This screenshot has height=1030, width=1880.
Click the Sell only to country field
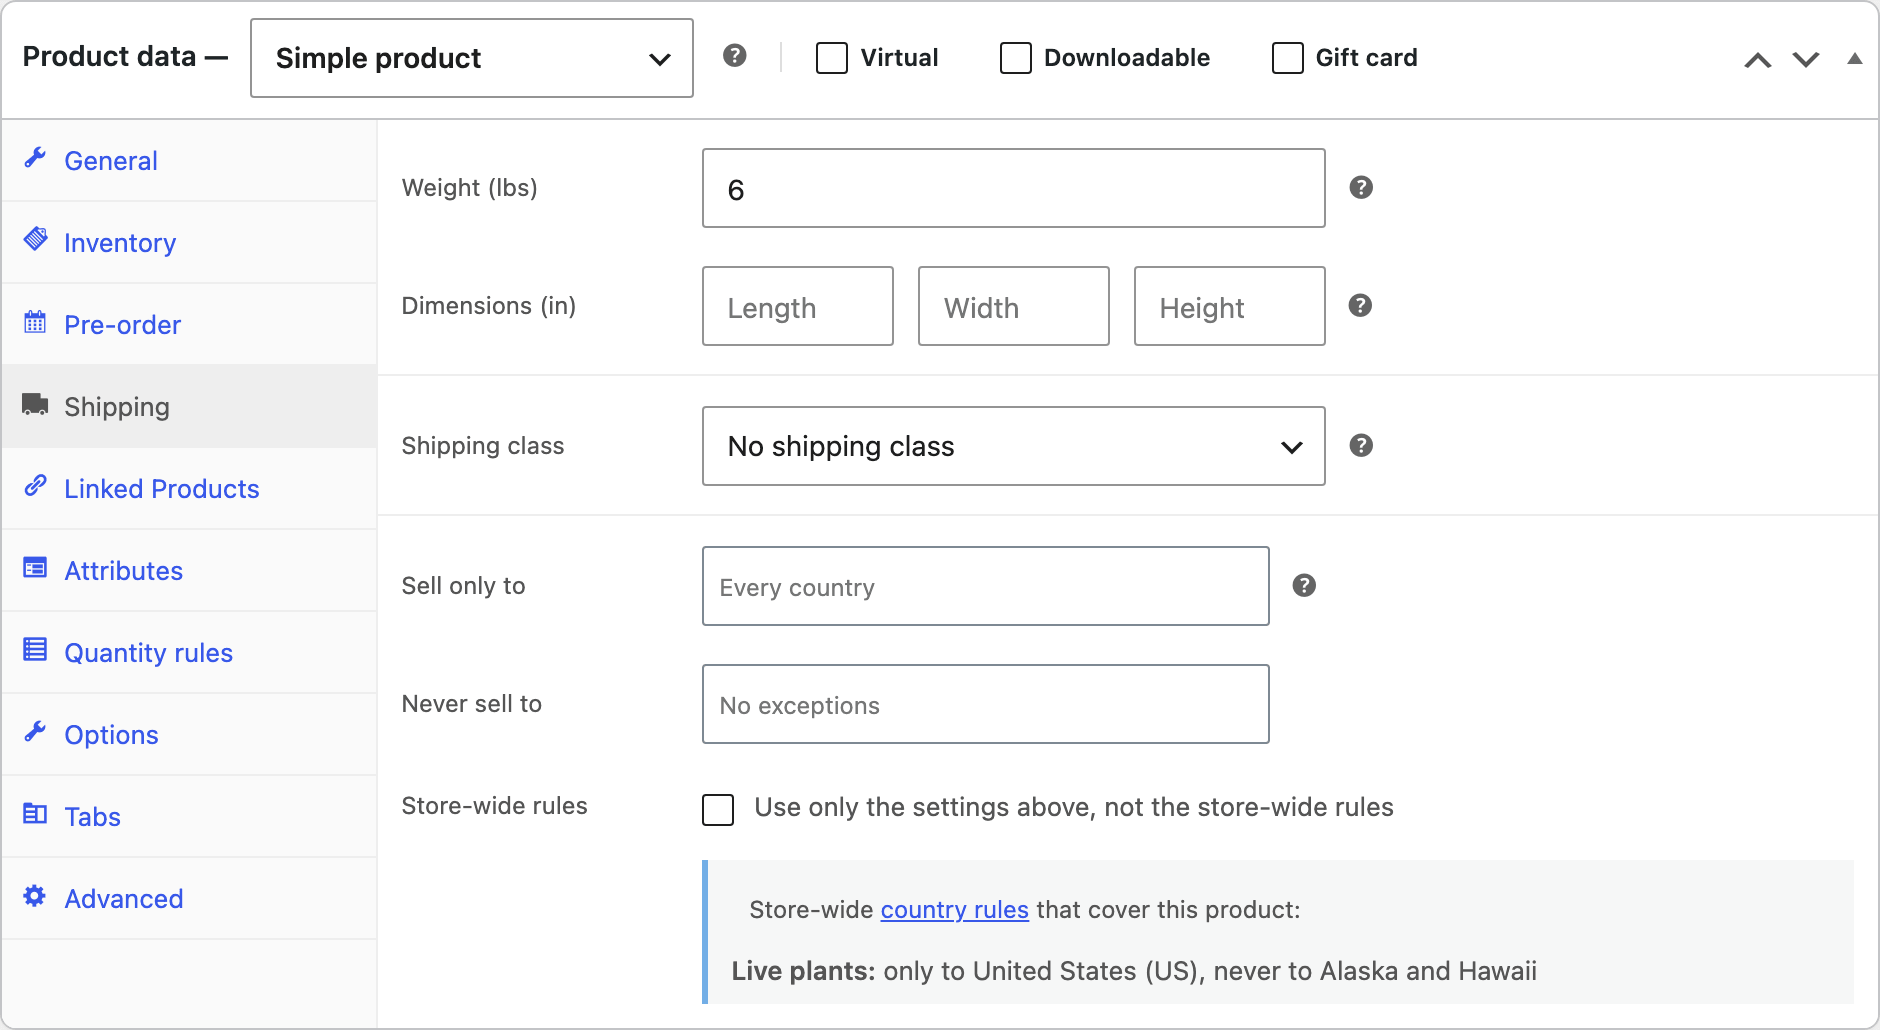coord(986,586)
